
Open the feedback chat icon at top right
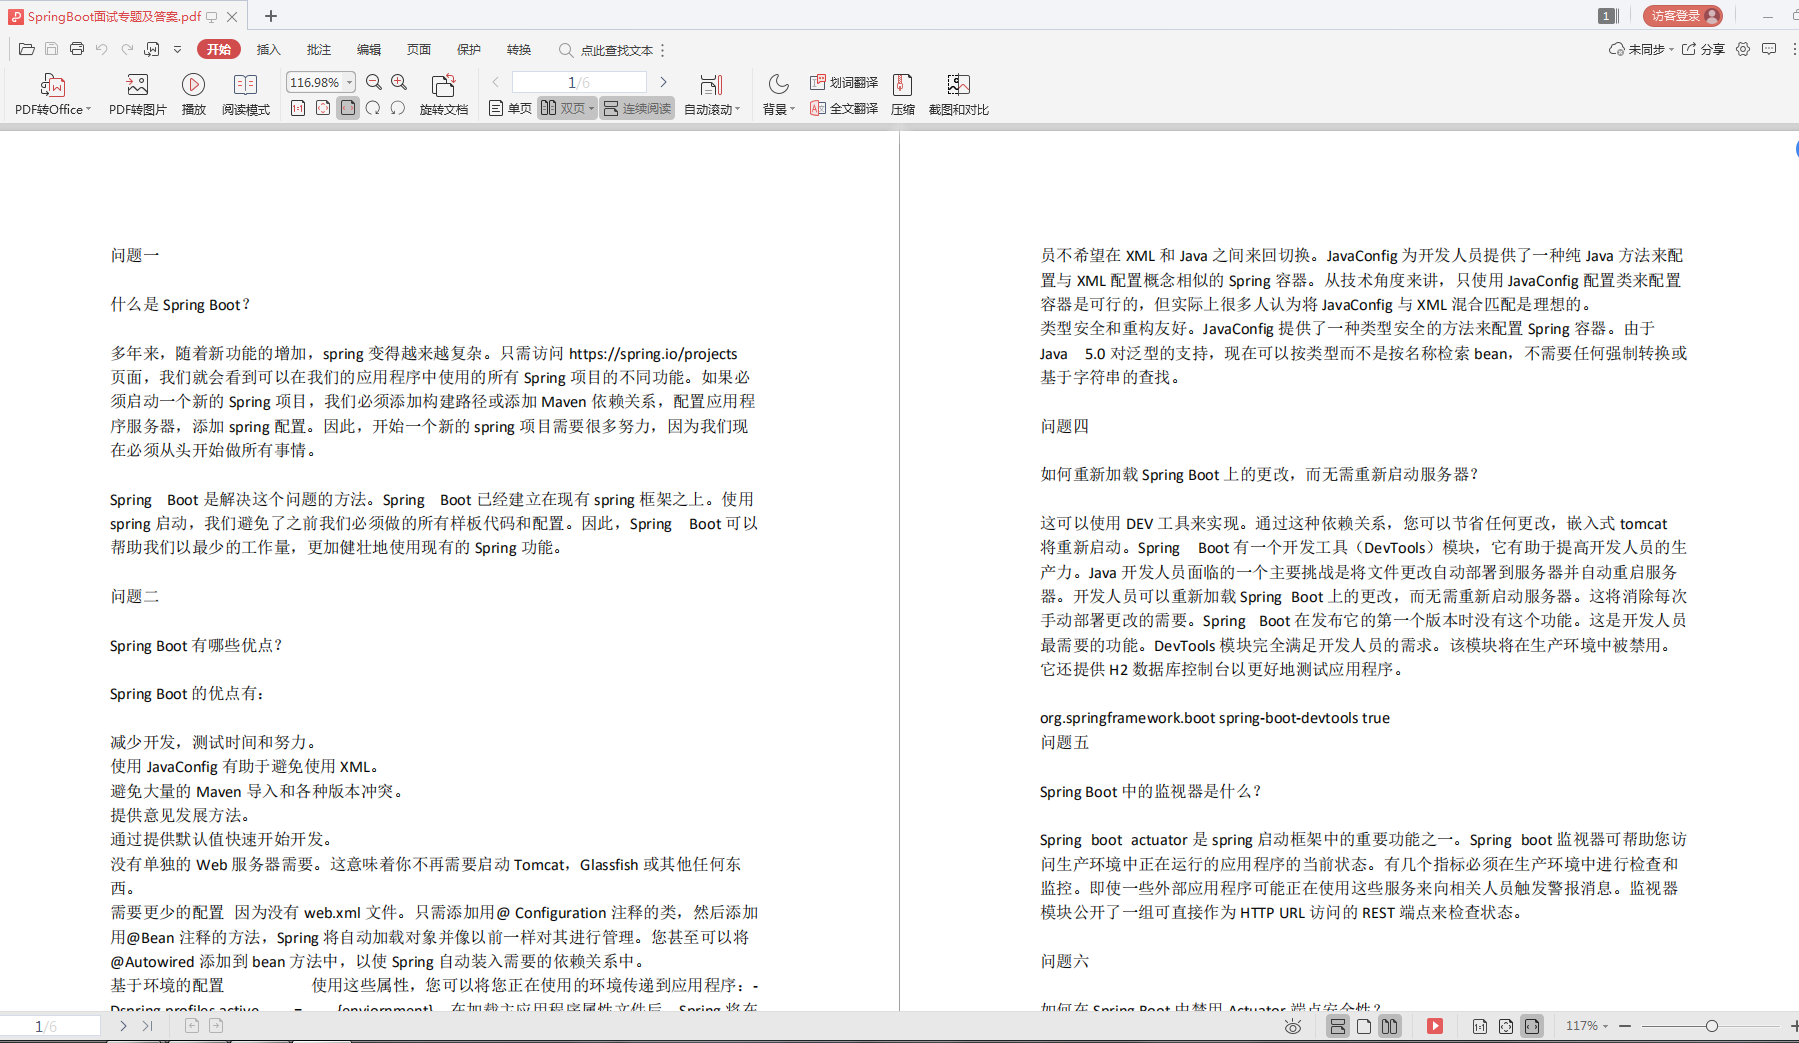pos(1769,49)
